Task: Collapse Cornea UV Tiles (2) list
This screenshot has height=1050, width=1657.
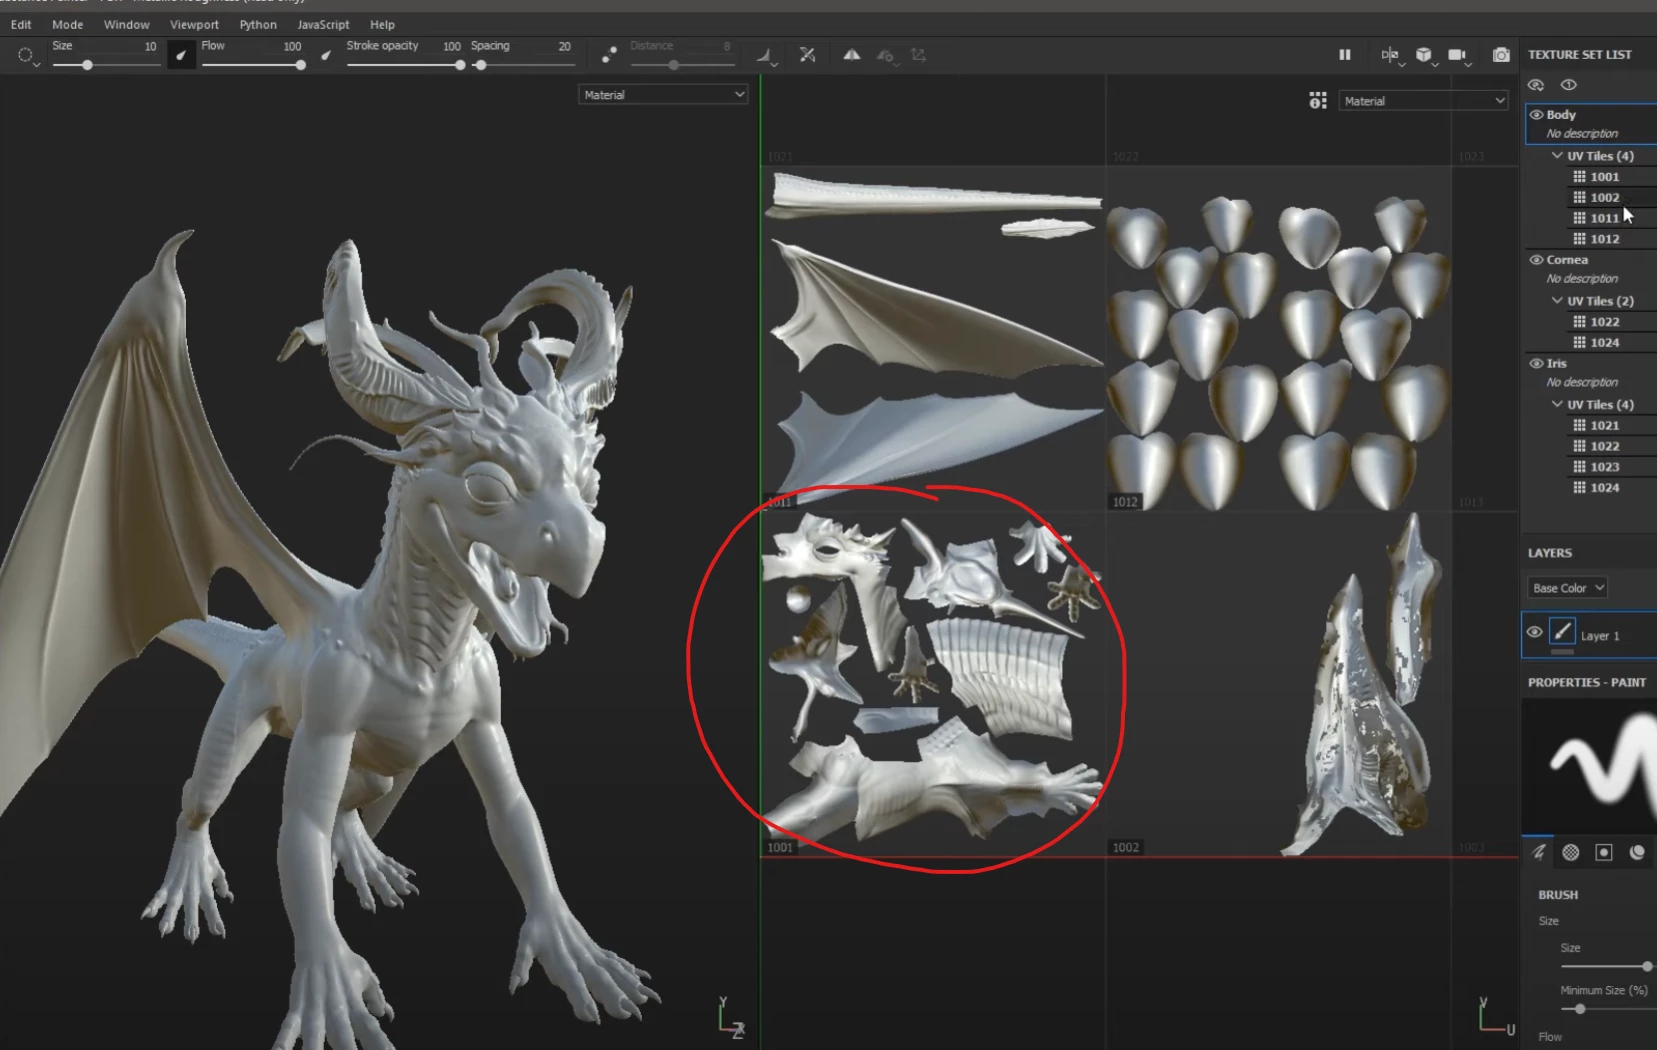Action: coord(1557,301)
